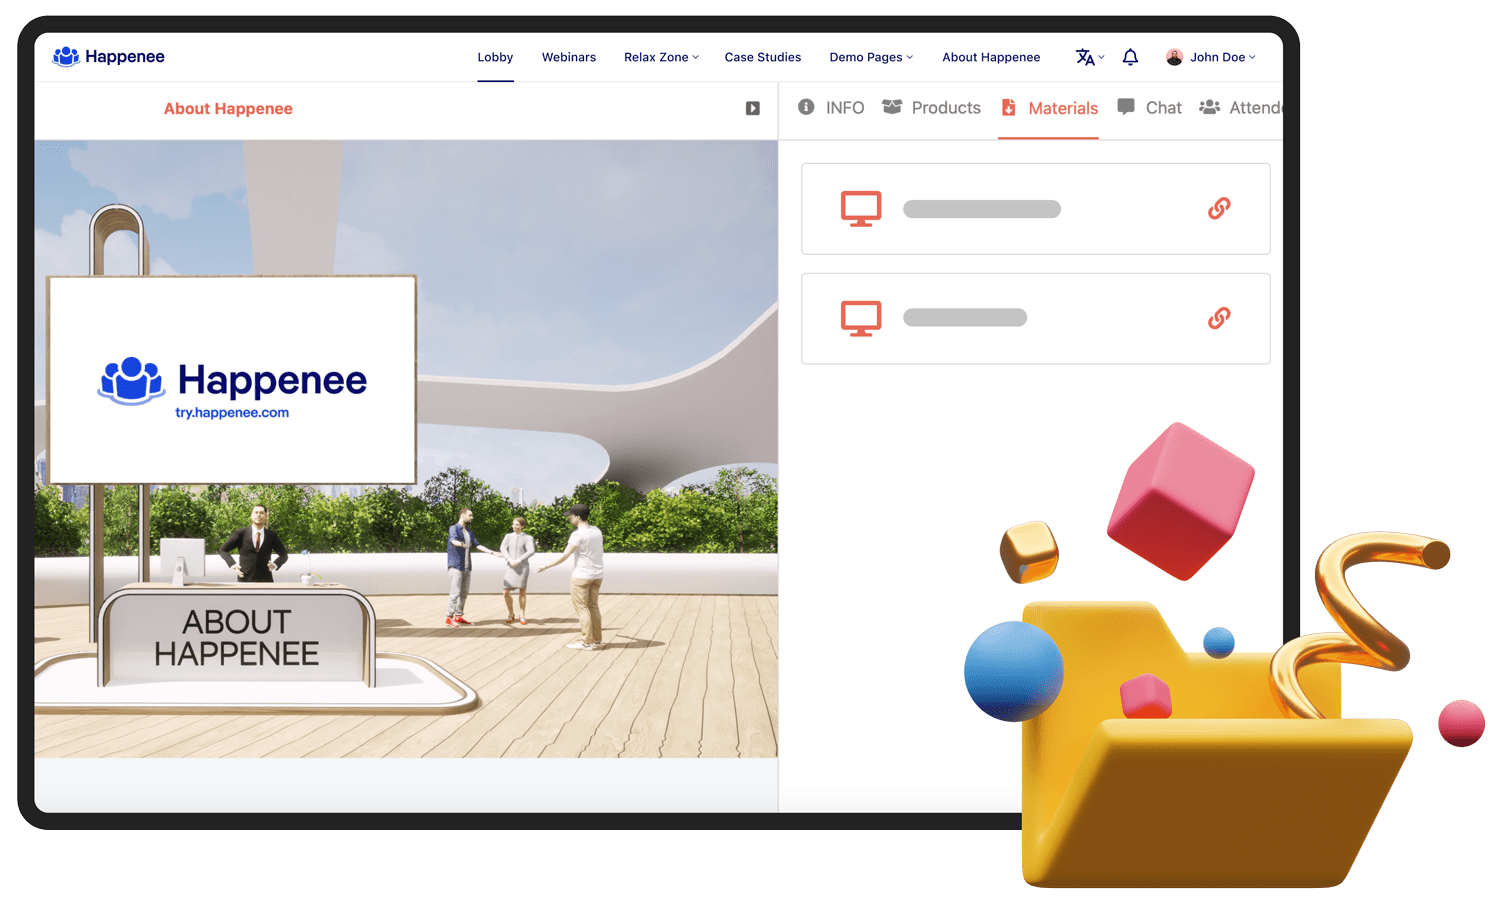Click the monitor icon of the first material

coord(861,209)
